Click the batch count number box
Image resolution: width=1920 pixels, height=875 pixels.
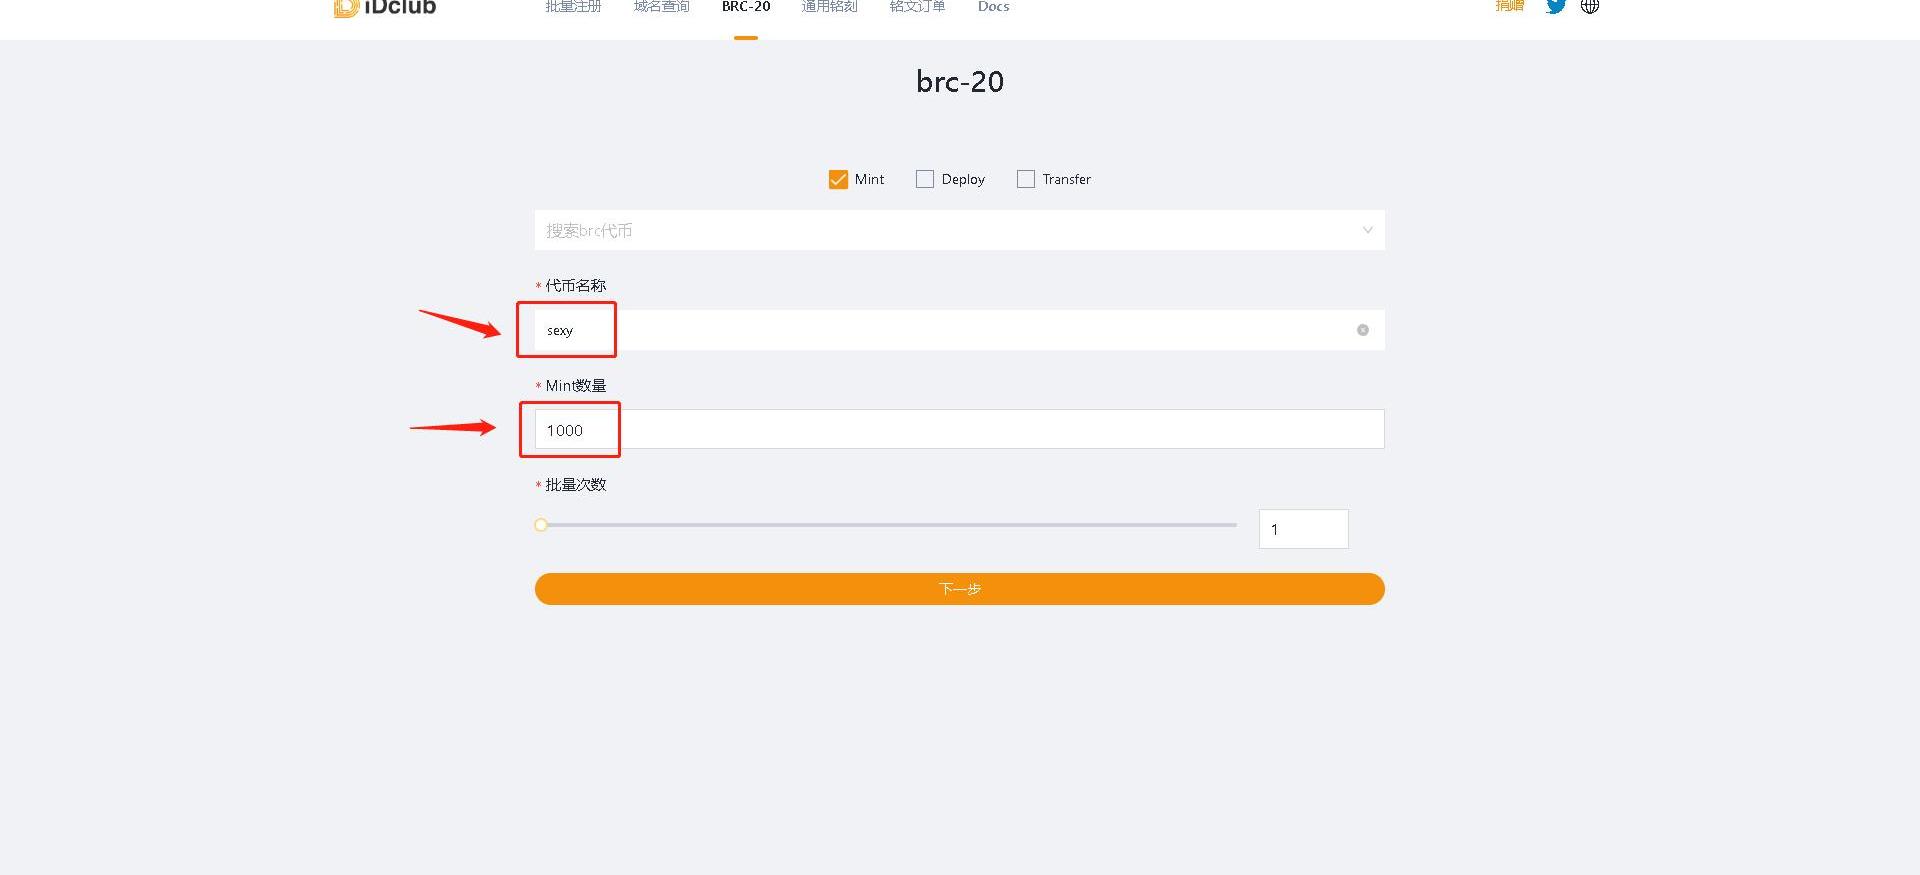[x=1302, y=529]
